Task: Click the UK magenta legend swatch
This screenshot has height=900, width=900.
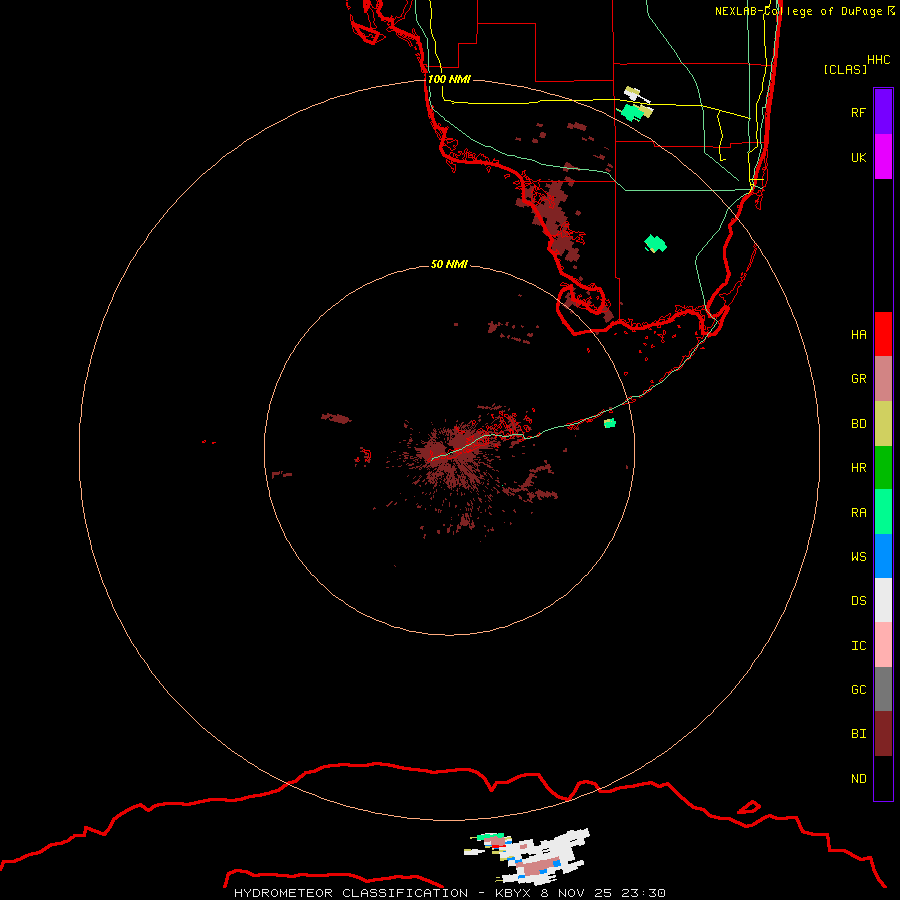Action: click(x=883, y=157)
